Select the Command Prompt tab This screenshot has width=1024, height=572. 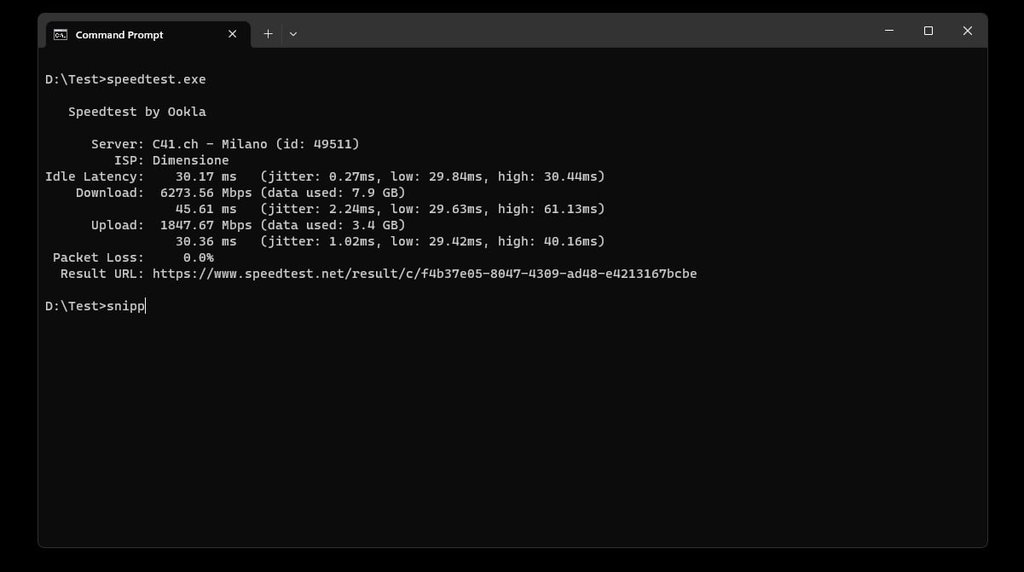[120, 35]
